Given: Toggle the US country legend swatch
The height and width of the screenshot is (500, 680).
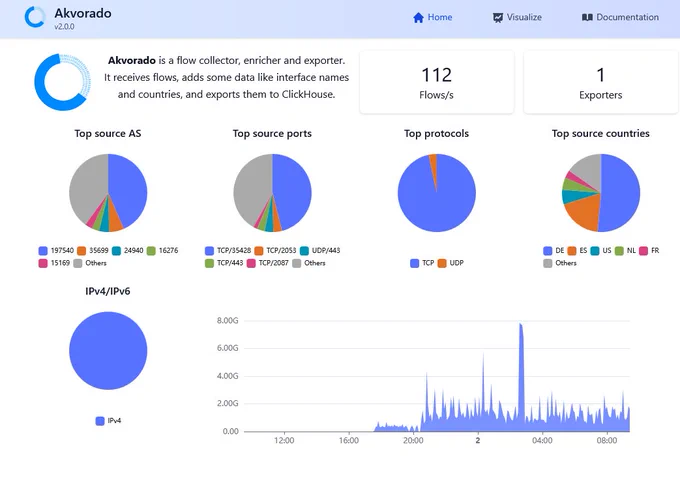Looking at the screenshot, I should [x=595, y=251].
